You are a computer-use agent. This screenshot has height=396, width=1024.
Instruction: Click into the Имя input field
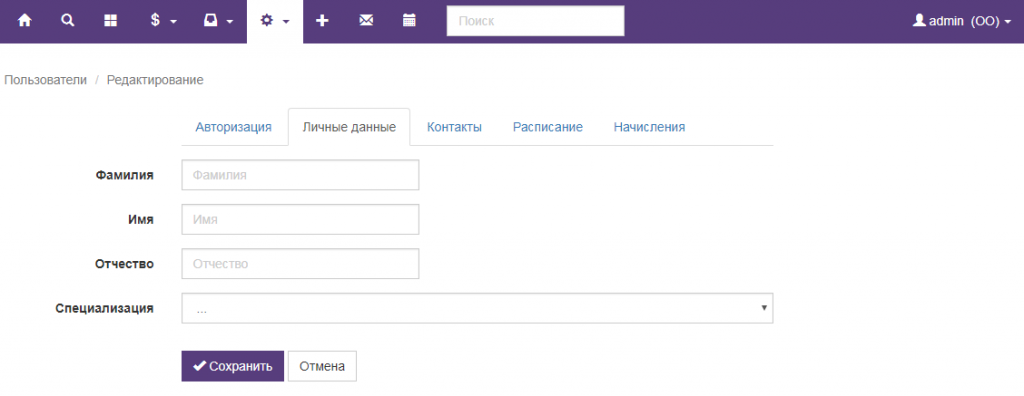(x=300, y=220)
